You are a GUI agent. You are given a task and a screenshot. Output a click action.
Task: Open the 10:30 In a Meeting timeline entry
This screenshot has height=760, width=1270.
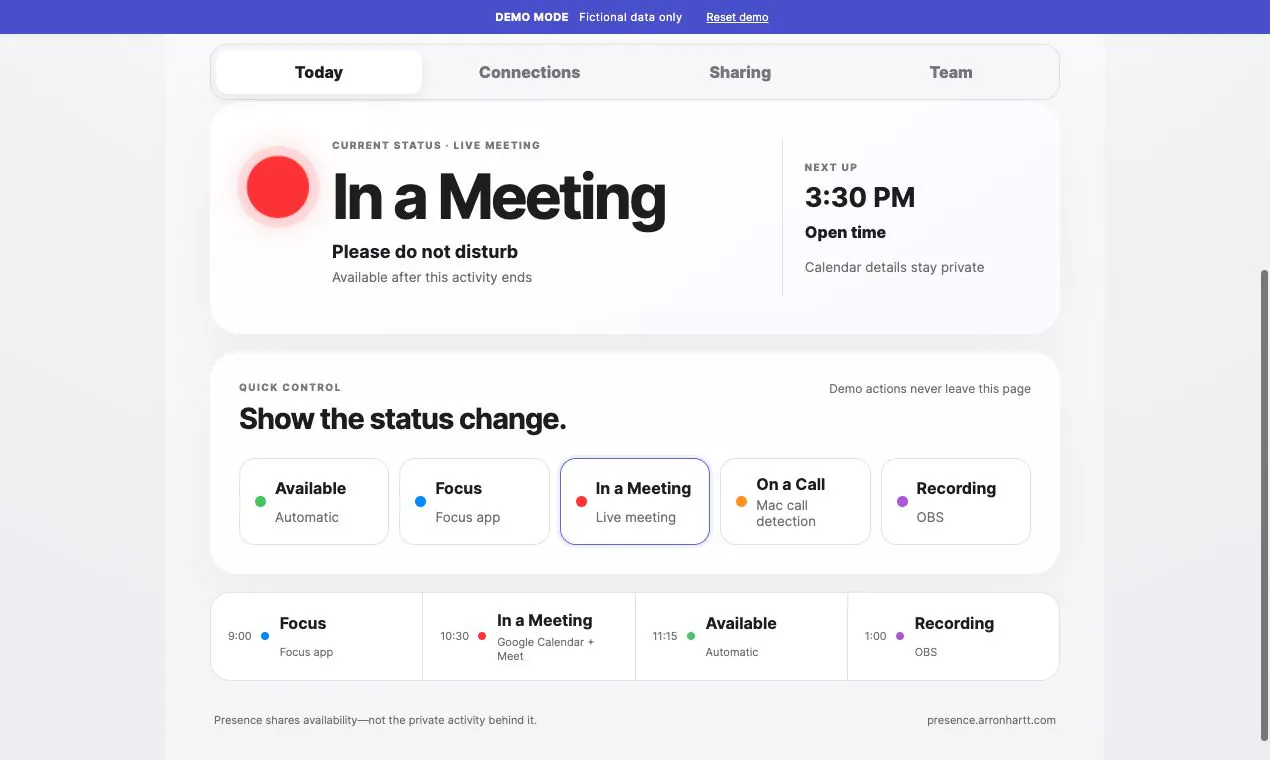pos(529,636)
